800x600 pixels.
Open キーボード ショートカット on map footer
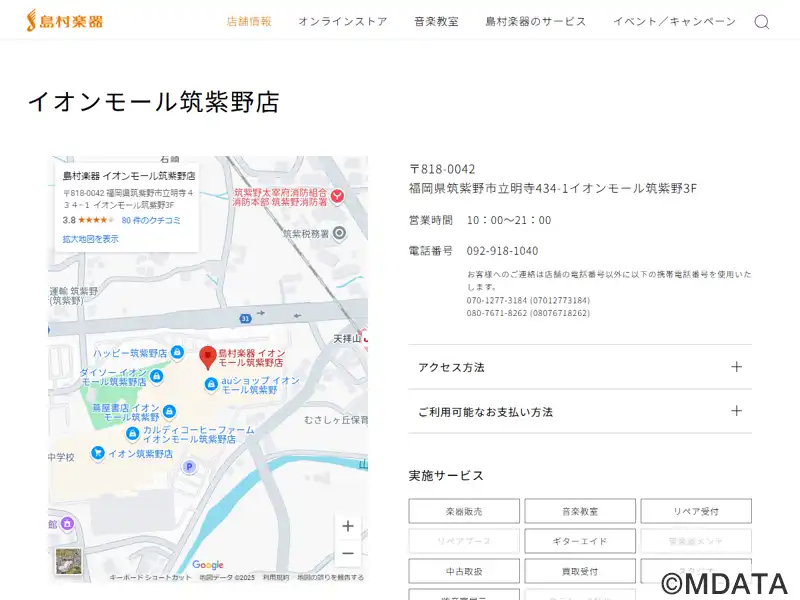pyautogui.click(x=150, y=578)
